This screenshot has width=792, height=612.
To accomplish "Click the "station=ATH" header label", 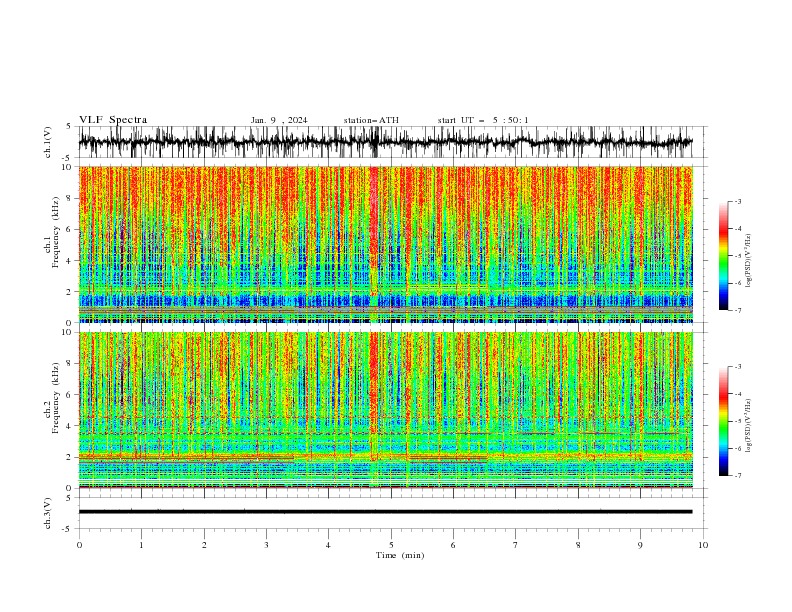I will click(x=371, y=120).
